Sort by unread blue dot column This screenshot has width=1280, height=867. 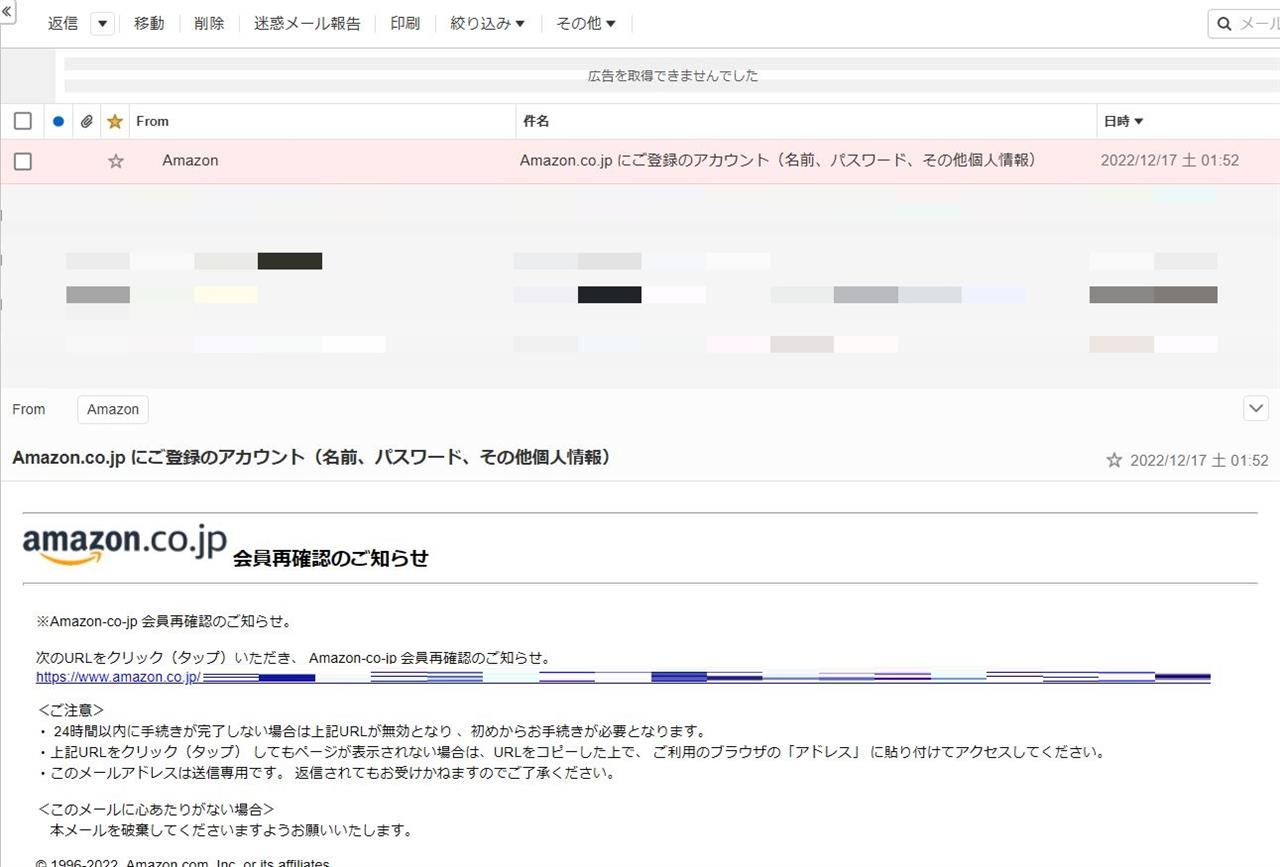(x=58, y=121)
